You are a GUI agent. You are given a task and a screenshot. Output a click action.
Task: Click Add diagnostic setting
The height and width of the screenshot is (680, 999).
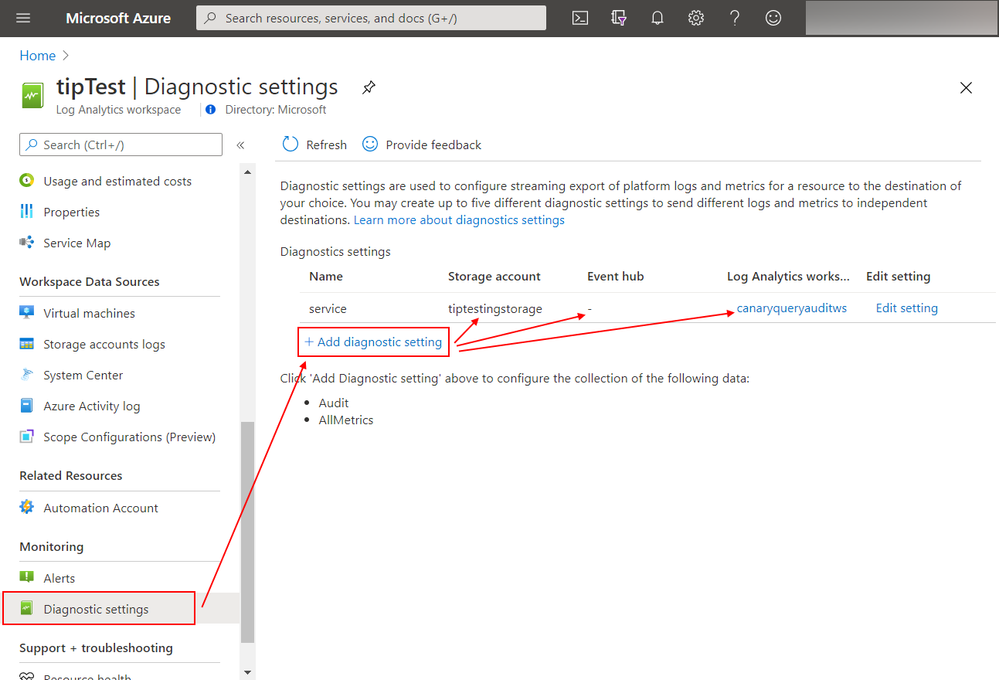click(373, 342)
